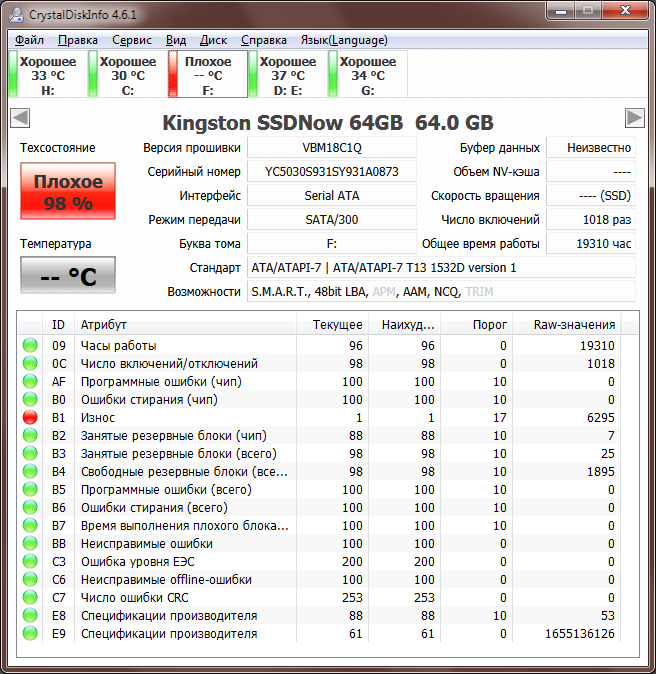Image resolution: width=656 pixels, height=674 pixels.
Task: Click the red Плохое 98 % health button
Action: tap(68, 191)
